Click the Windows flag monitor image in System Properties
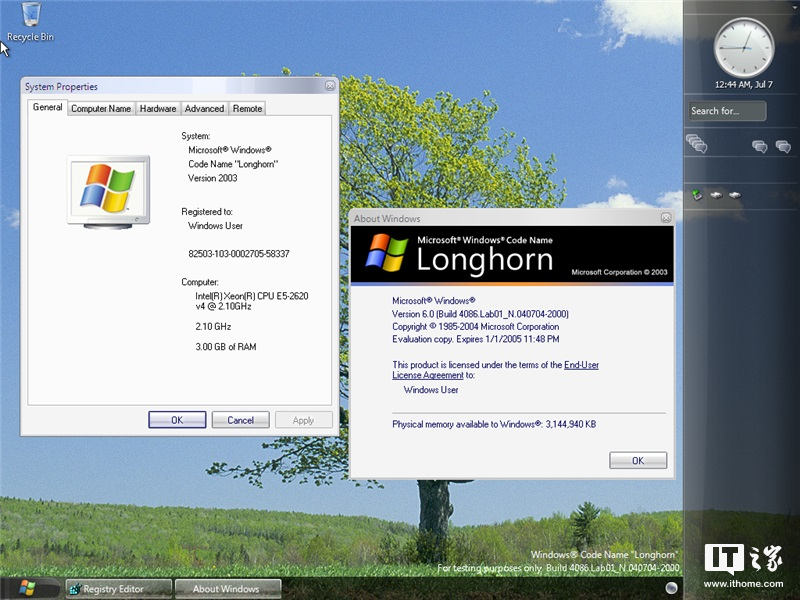The width and height of the screenshot is (800, 600). click(x=108, y=192)
